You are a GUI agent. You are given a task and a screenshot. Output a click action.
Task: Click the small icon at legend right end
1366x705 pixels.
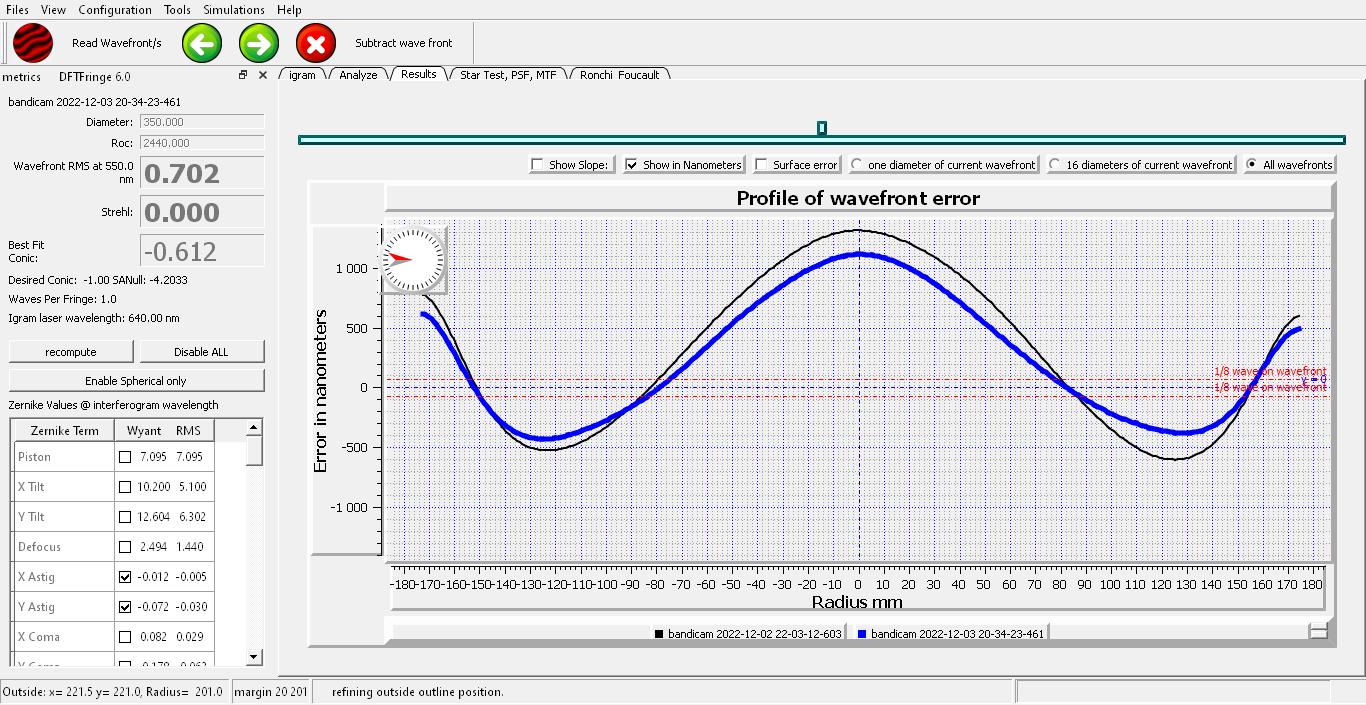(1318, 632)
